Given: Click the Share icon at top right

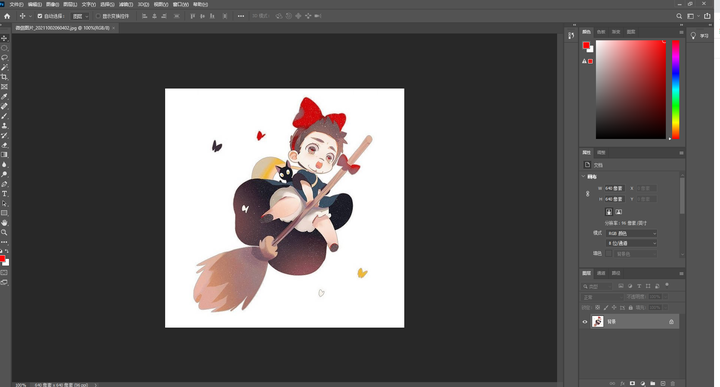Looking at the screenshot, I should [707, 16].
